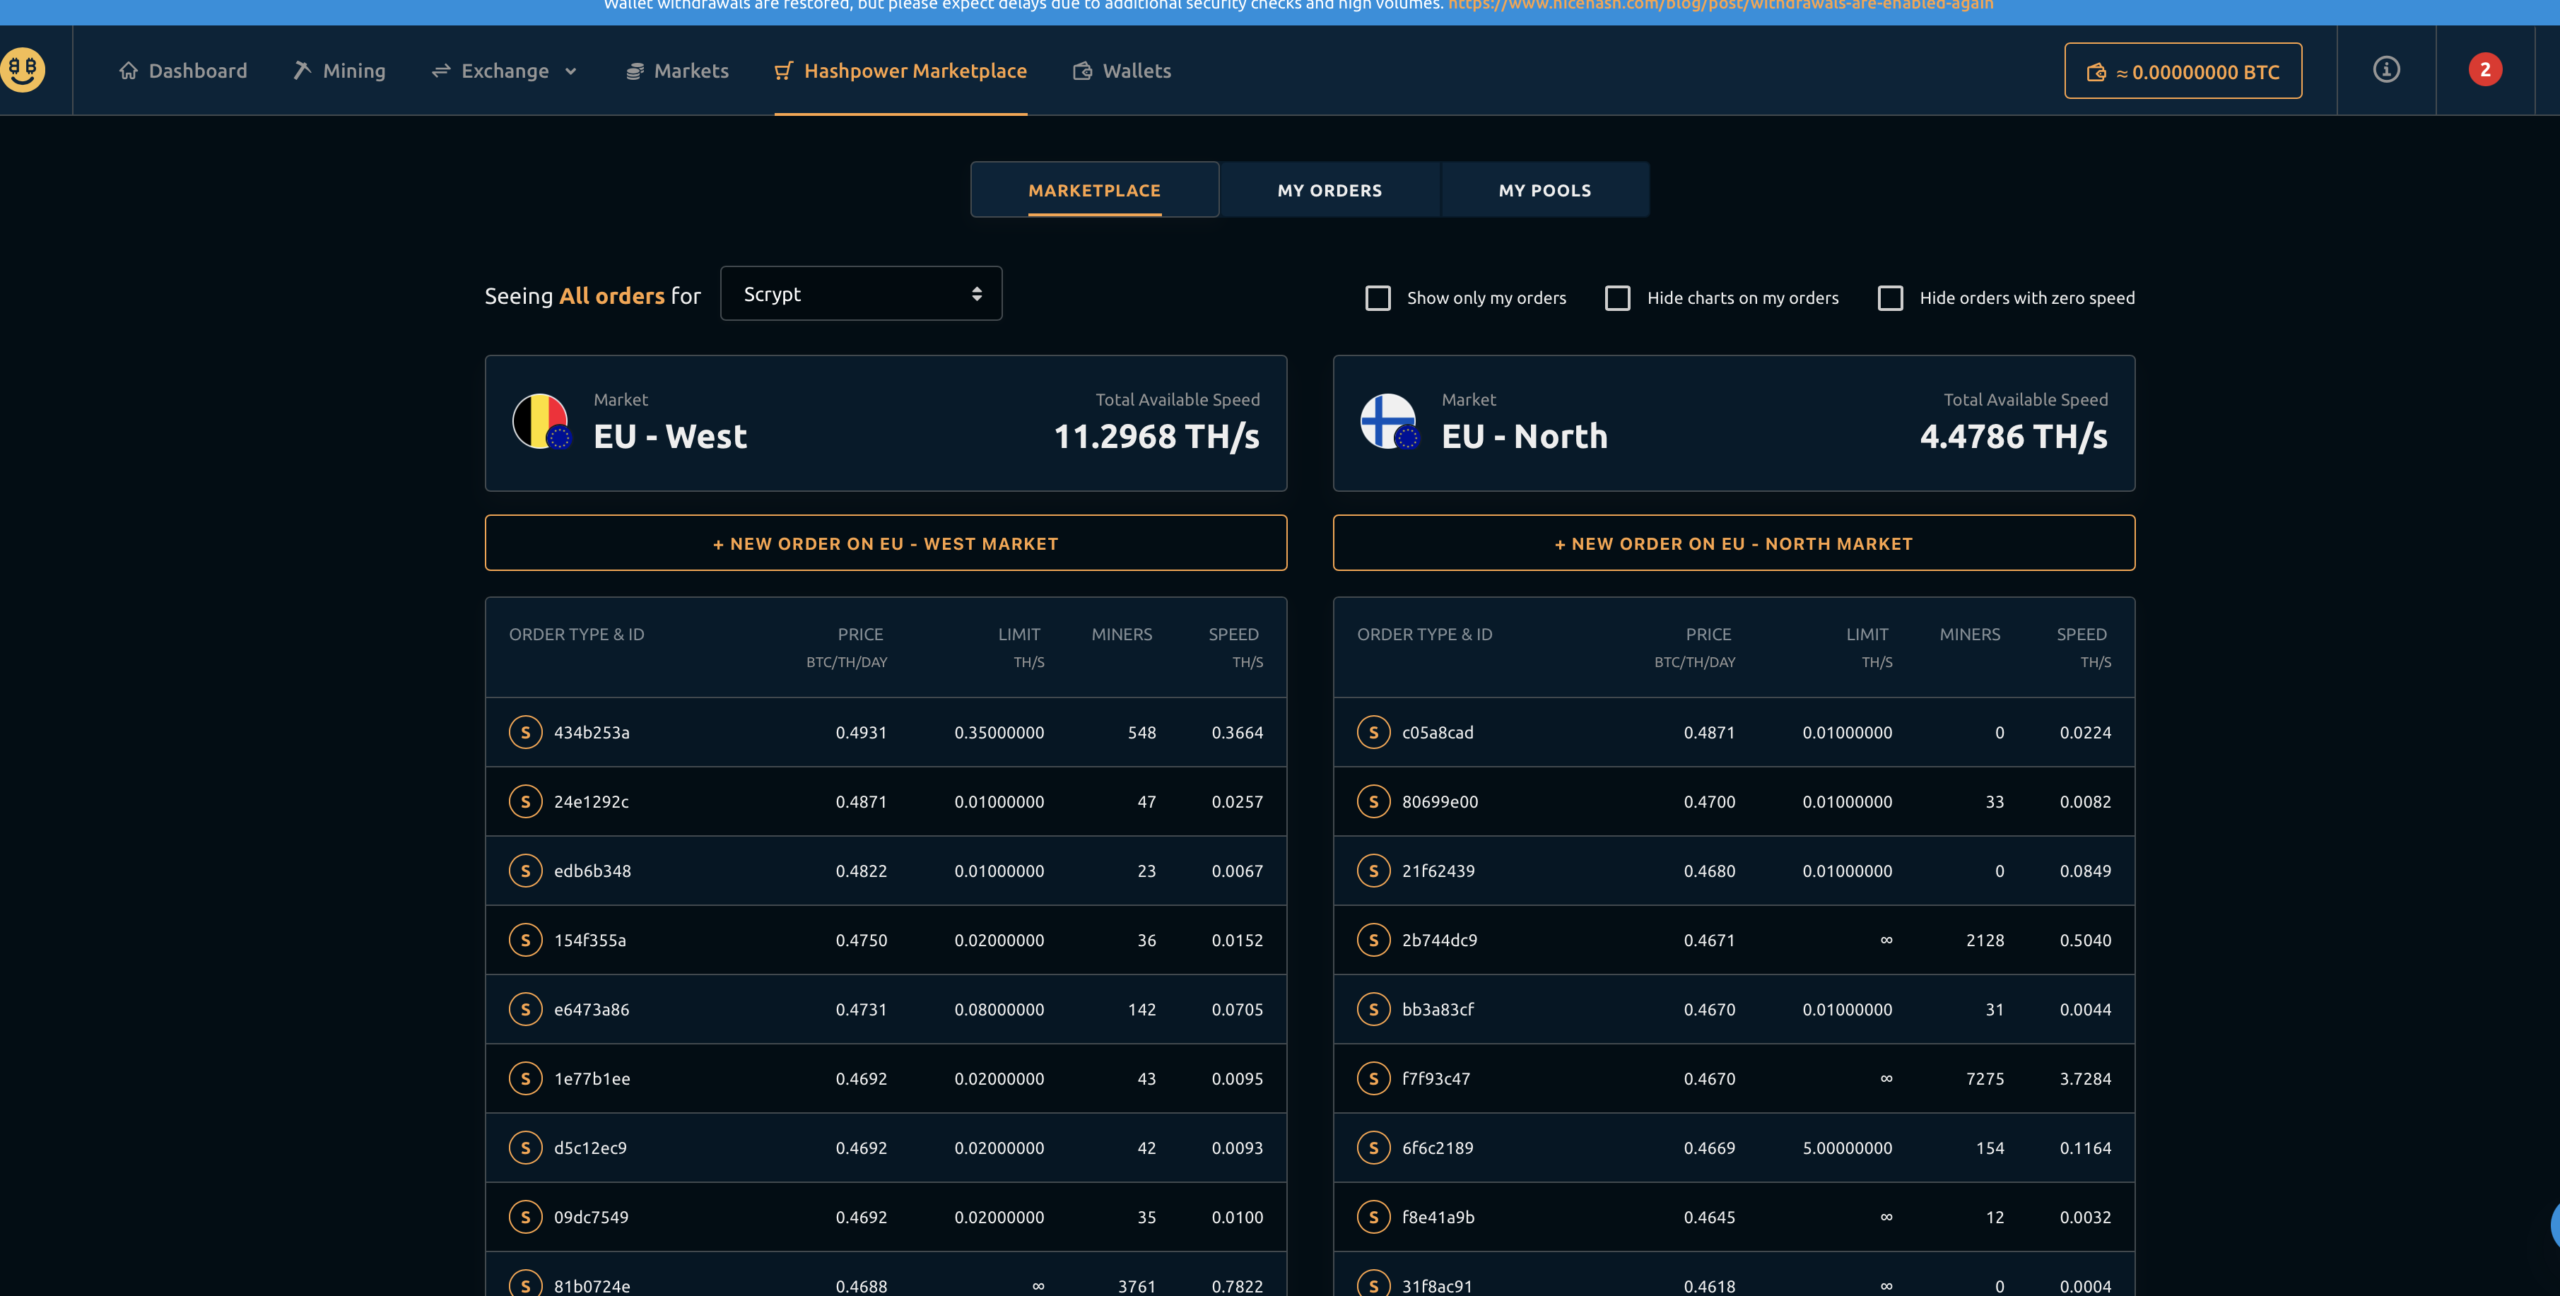Enable Hide orders with zero speed checkbox
This screenshot has height=1296, width=2560.
1890,298
